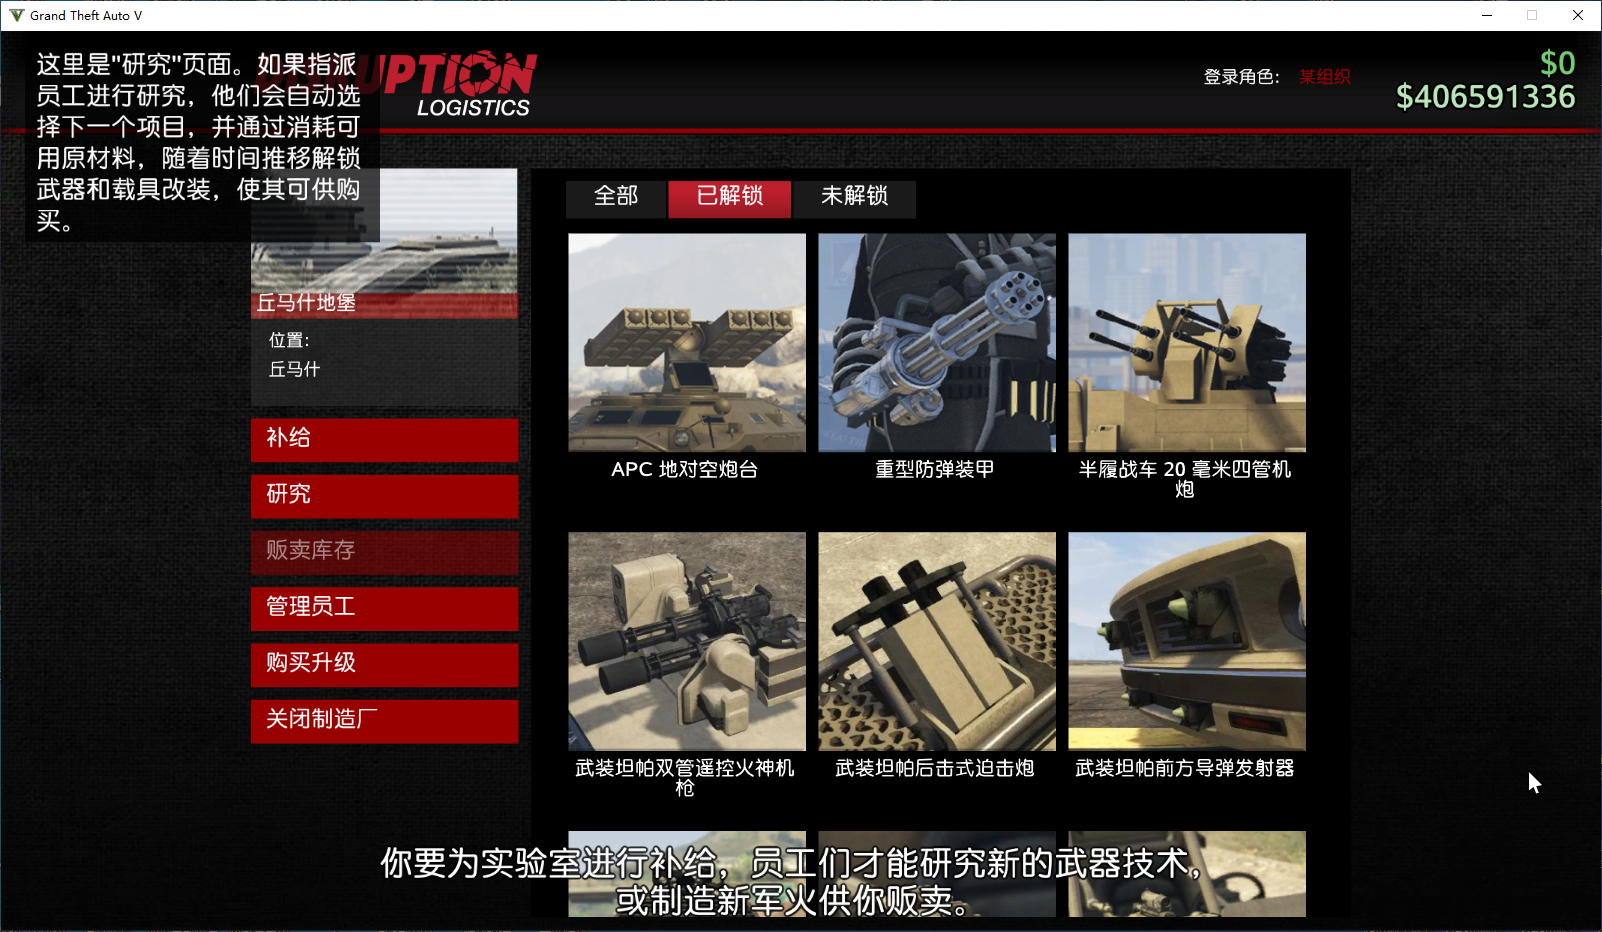Click the $406591336 bank balance
Screen dimensions: 1602x932
[1486, 97]
